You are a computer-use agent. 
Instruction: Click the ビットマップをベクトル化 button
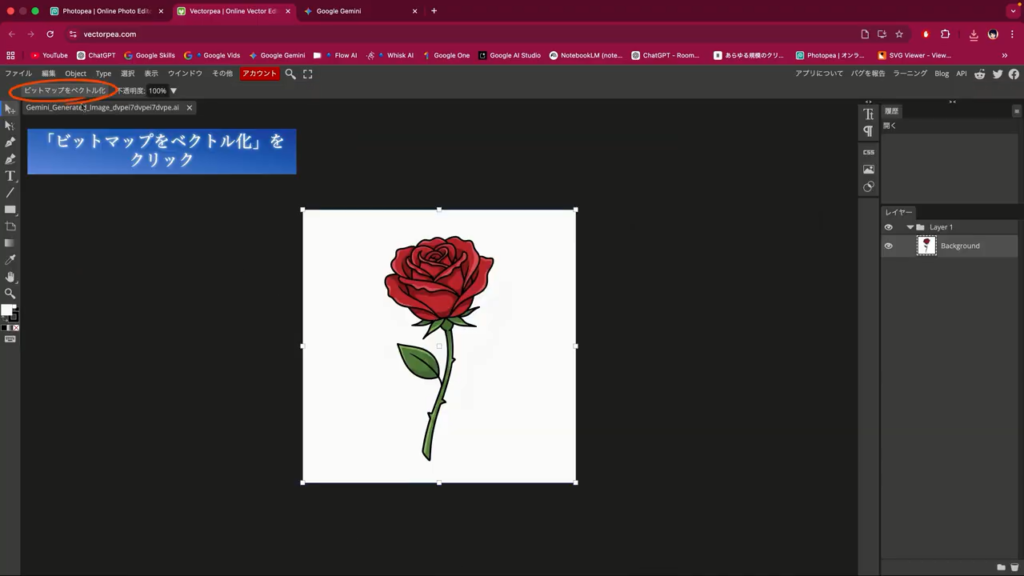(64, 91)
